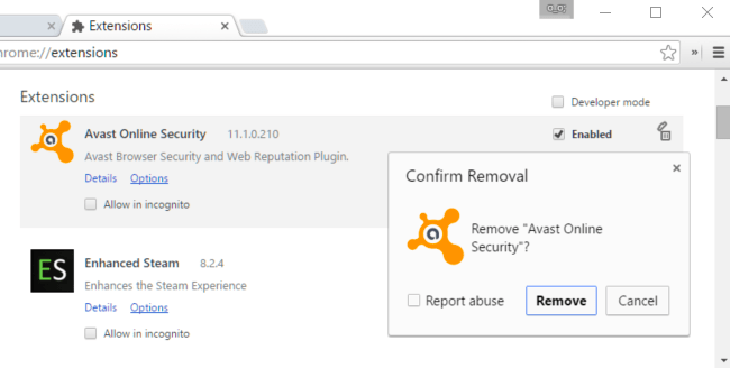Toggle Allow in incognito for Enhanced Steam
The image size is (730, 368).
90,334
